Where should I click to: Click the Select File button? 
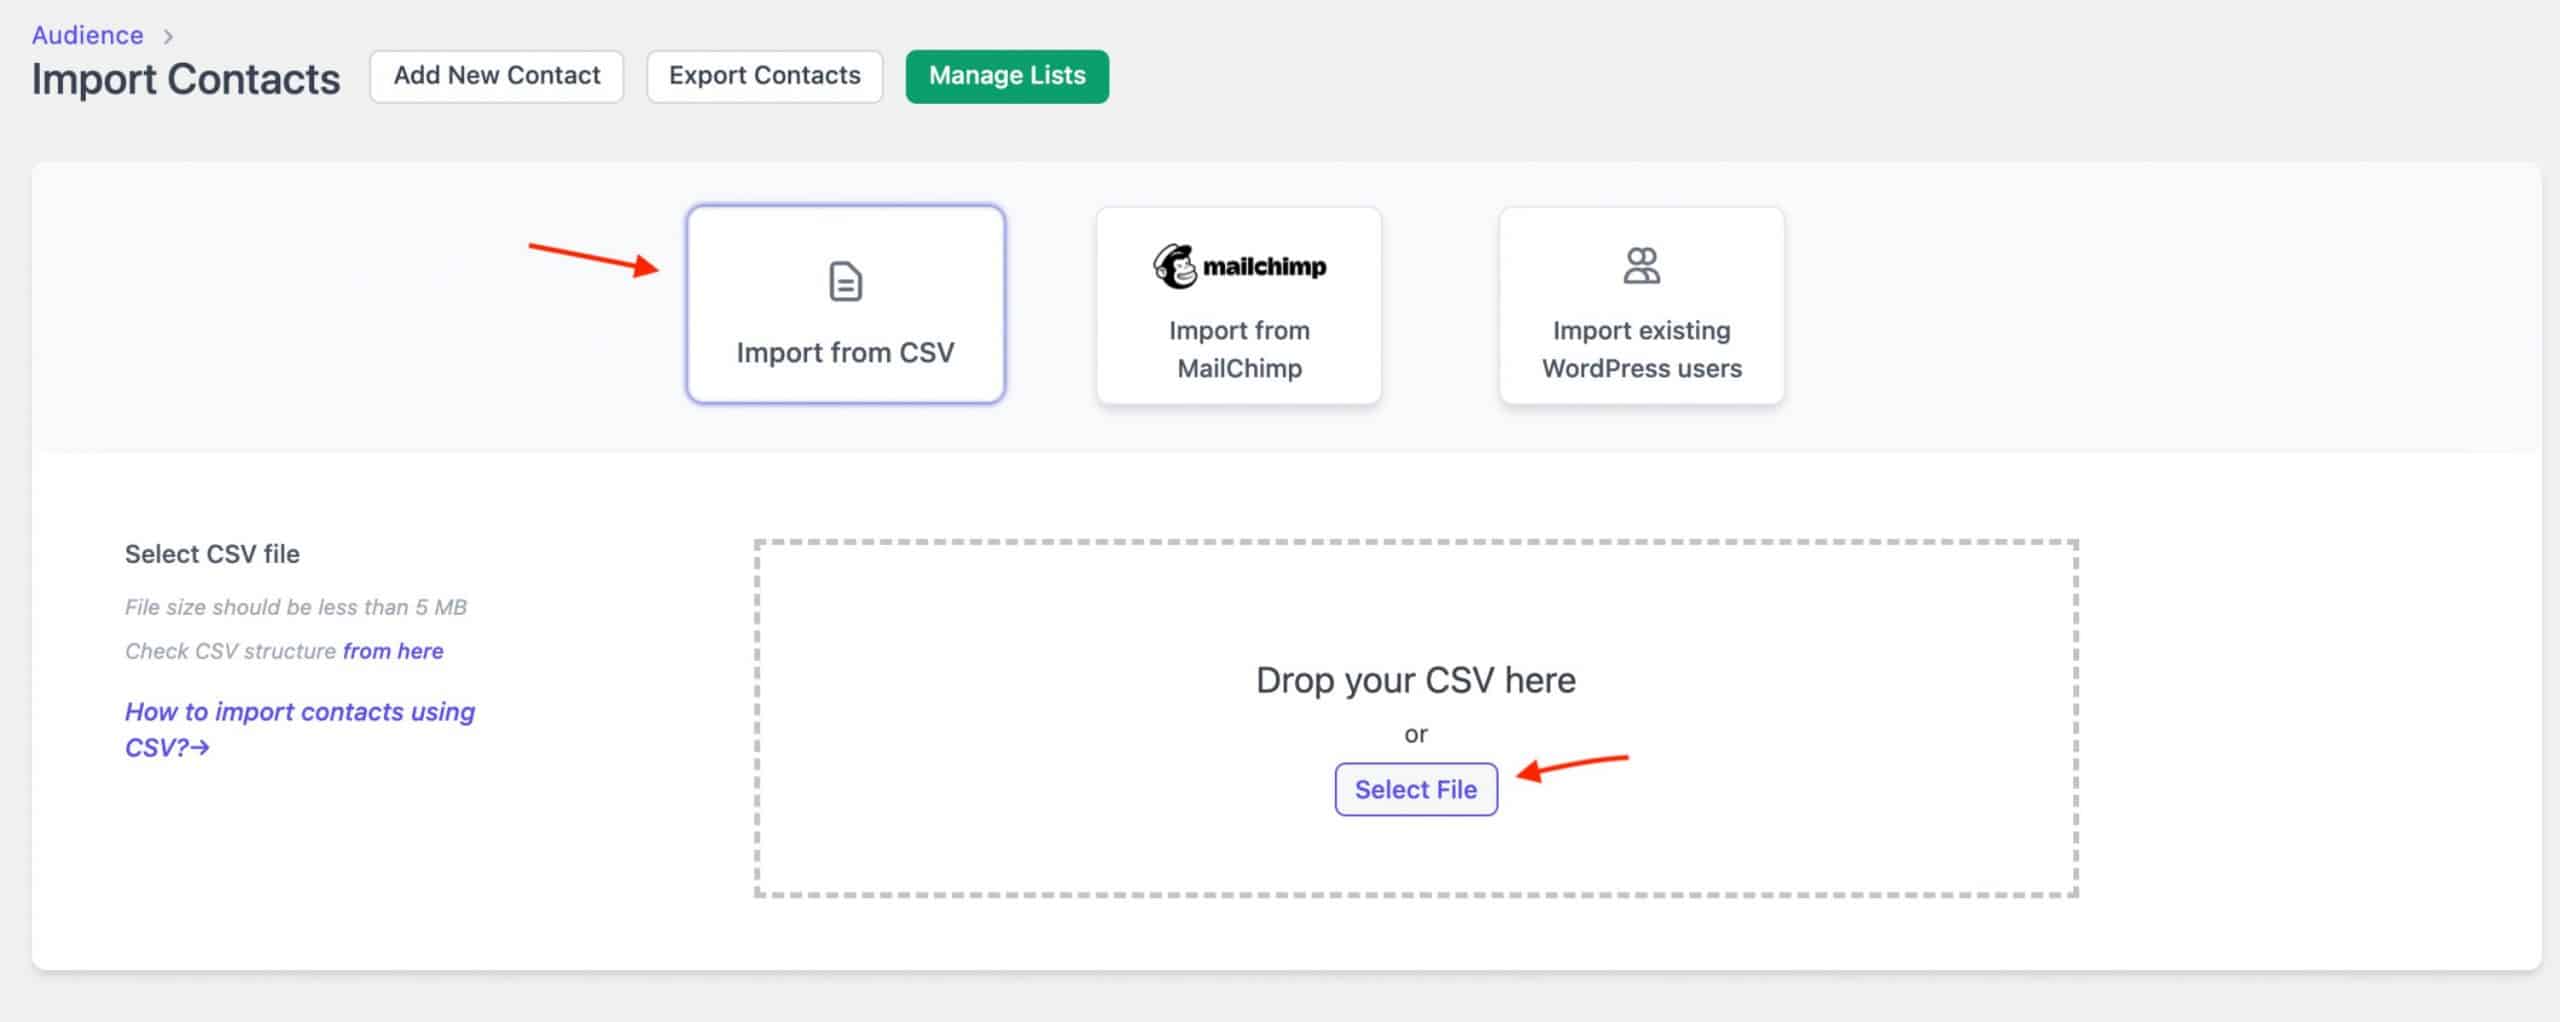[1416, 789]
